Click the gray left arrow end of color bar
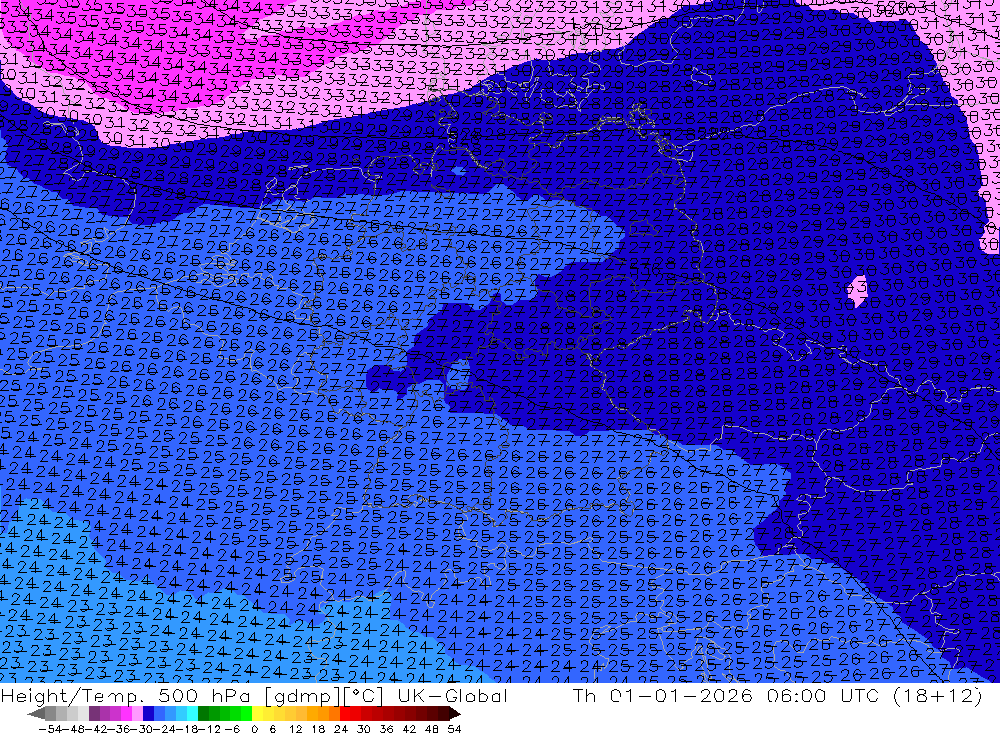This screenshot has height=733, width=1000. click(x=36, y=714)
